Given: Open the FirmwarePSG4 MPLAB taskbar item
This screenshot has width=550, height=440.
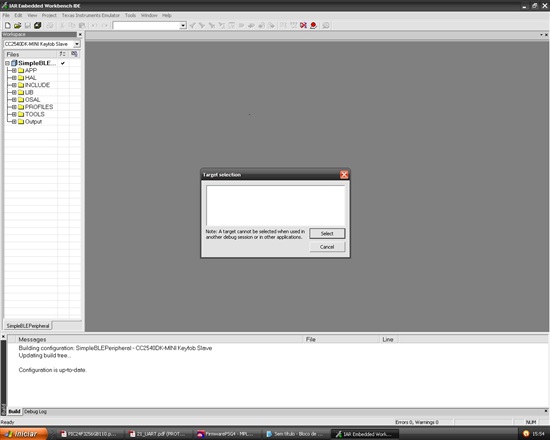Looking at the screenshot, I should tap(226, 434).
